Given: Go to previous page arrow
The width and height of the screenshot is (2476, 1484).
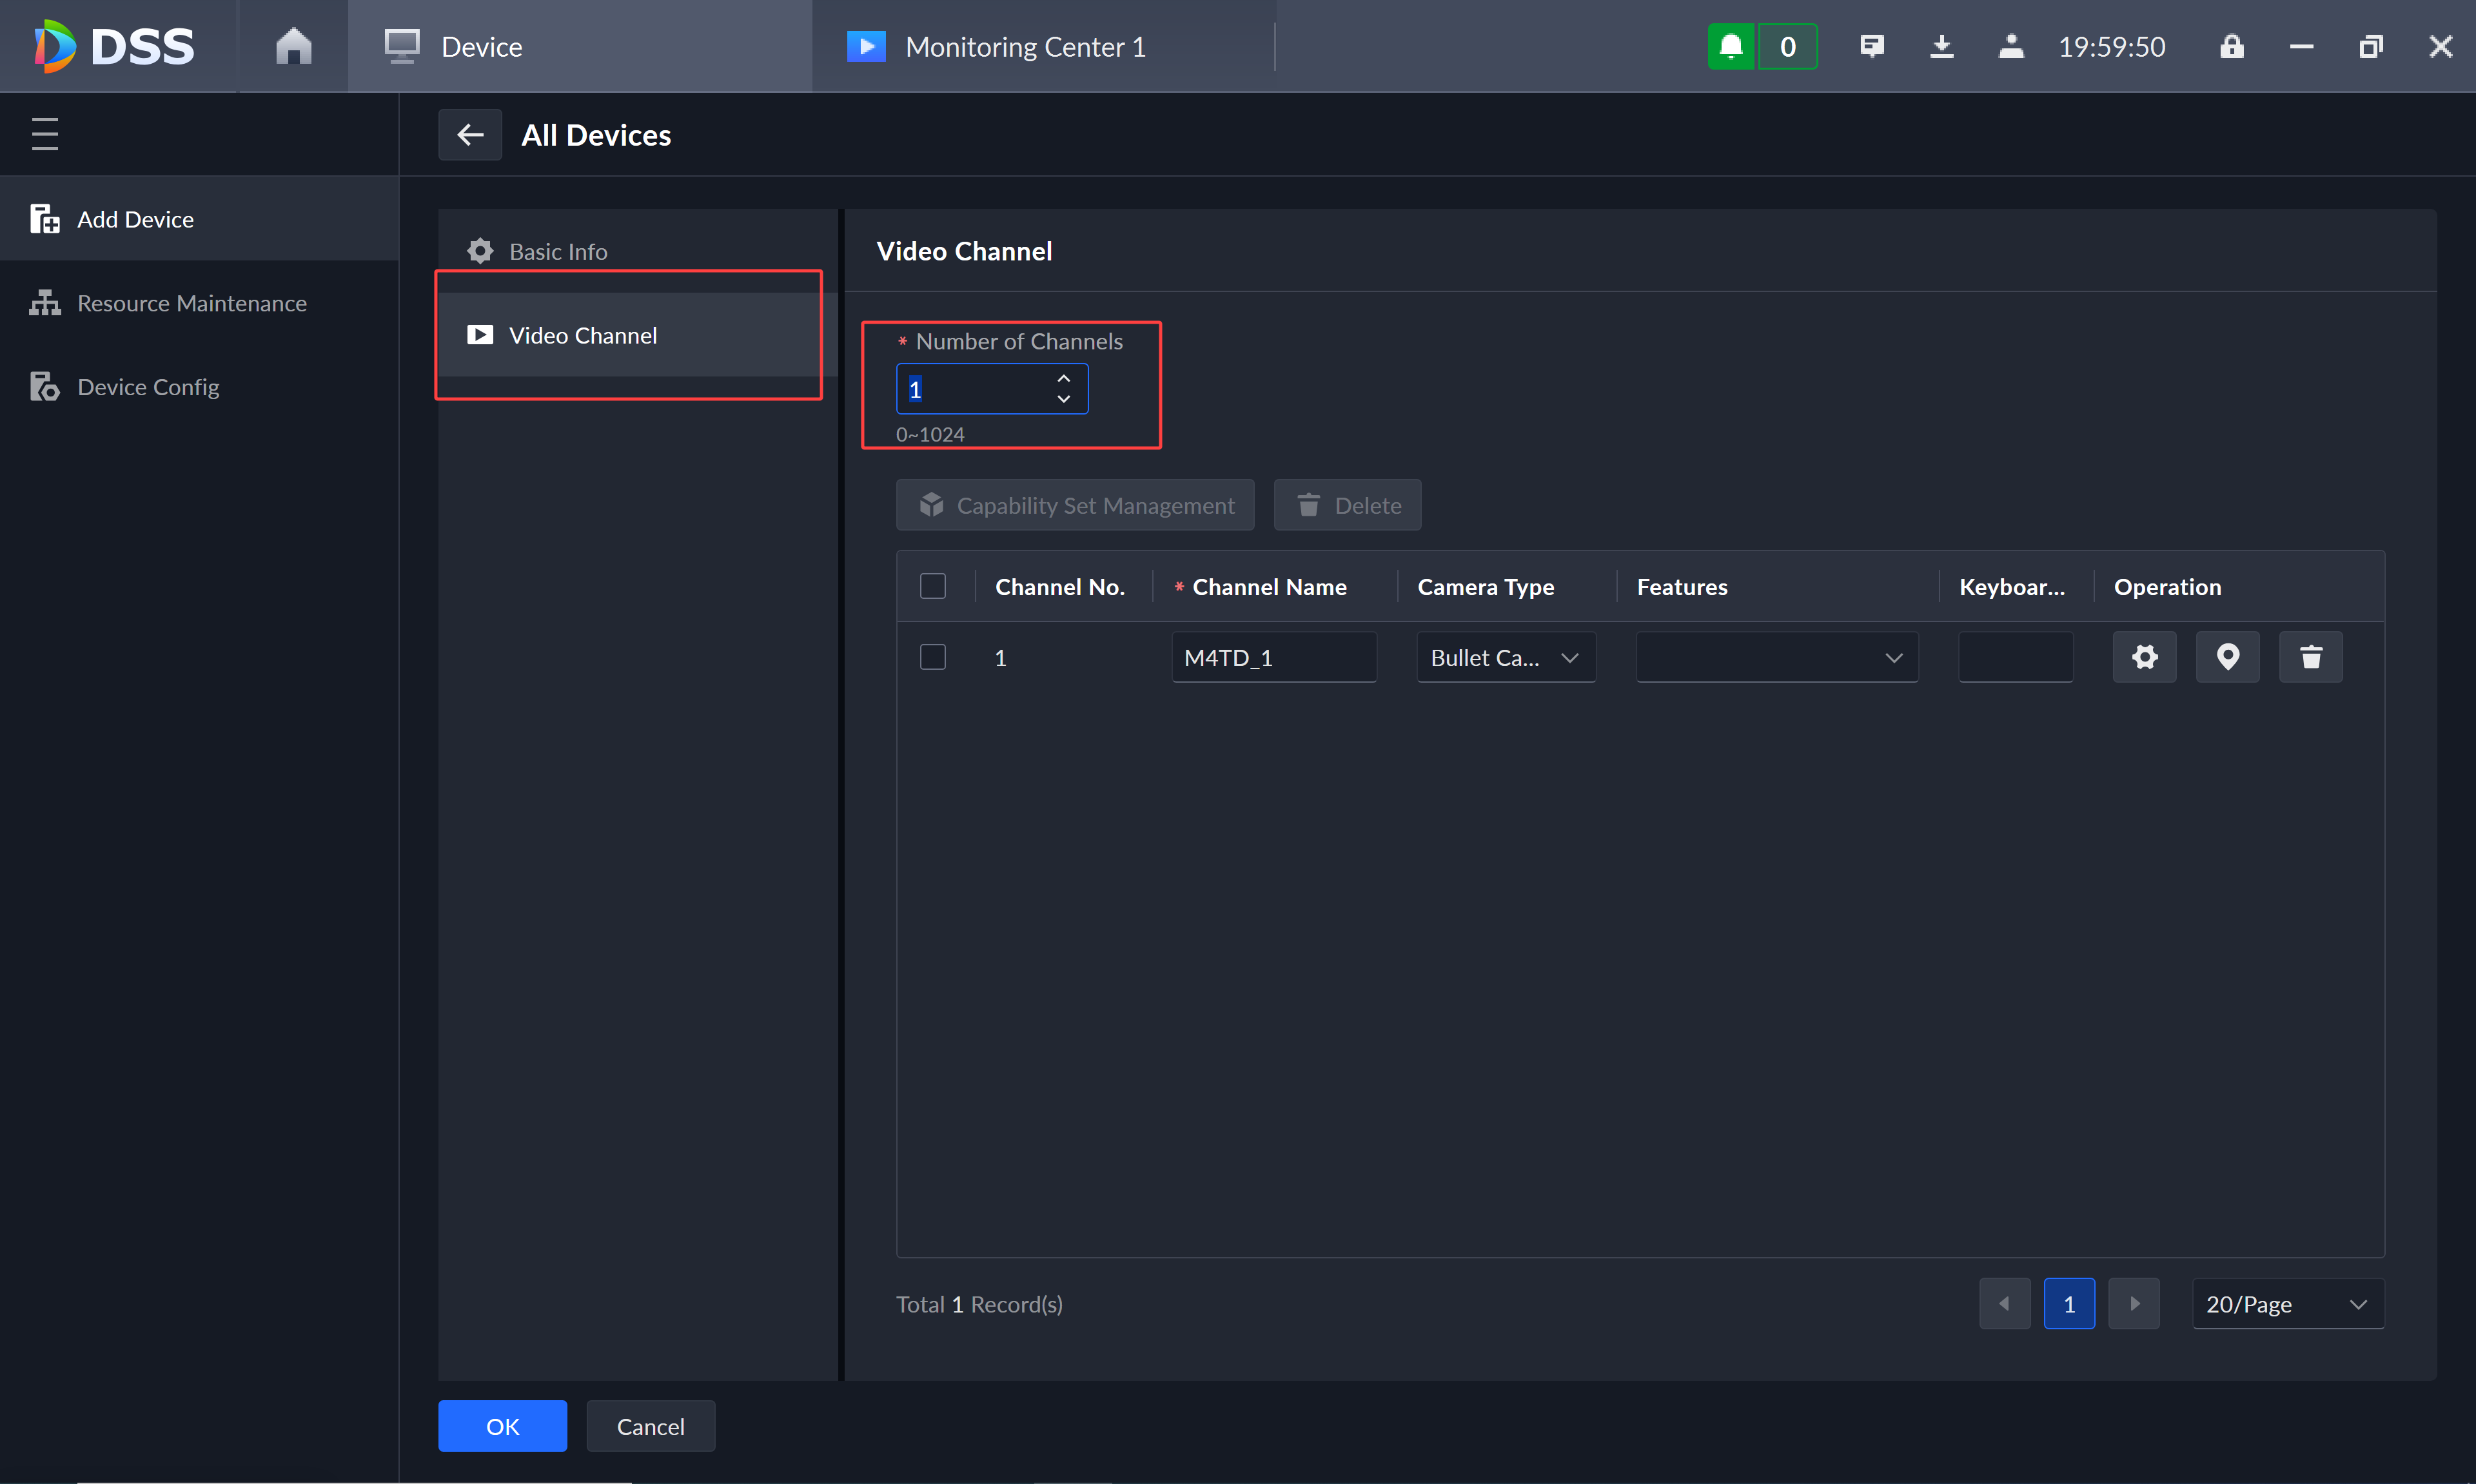Looking at the screenshot, I should pos(2005,1304).
